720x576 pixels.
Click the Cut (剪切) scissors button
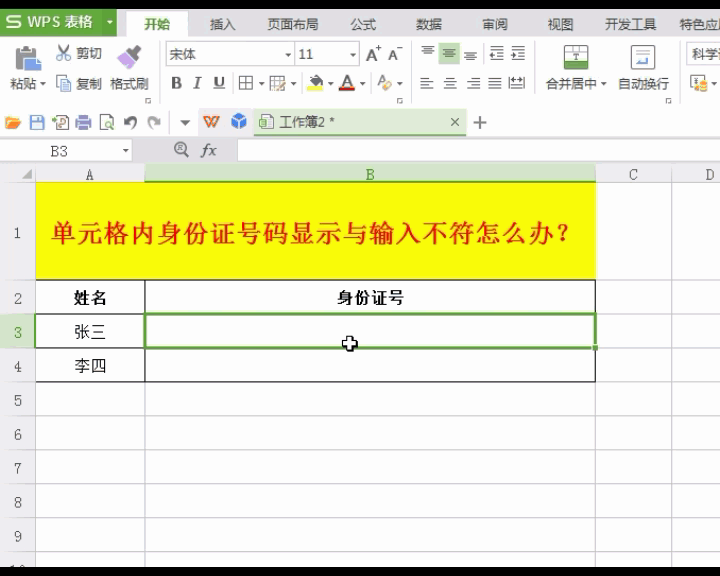[78, 53]
